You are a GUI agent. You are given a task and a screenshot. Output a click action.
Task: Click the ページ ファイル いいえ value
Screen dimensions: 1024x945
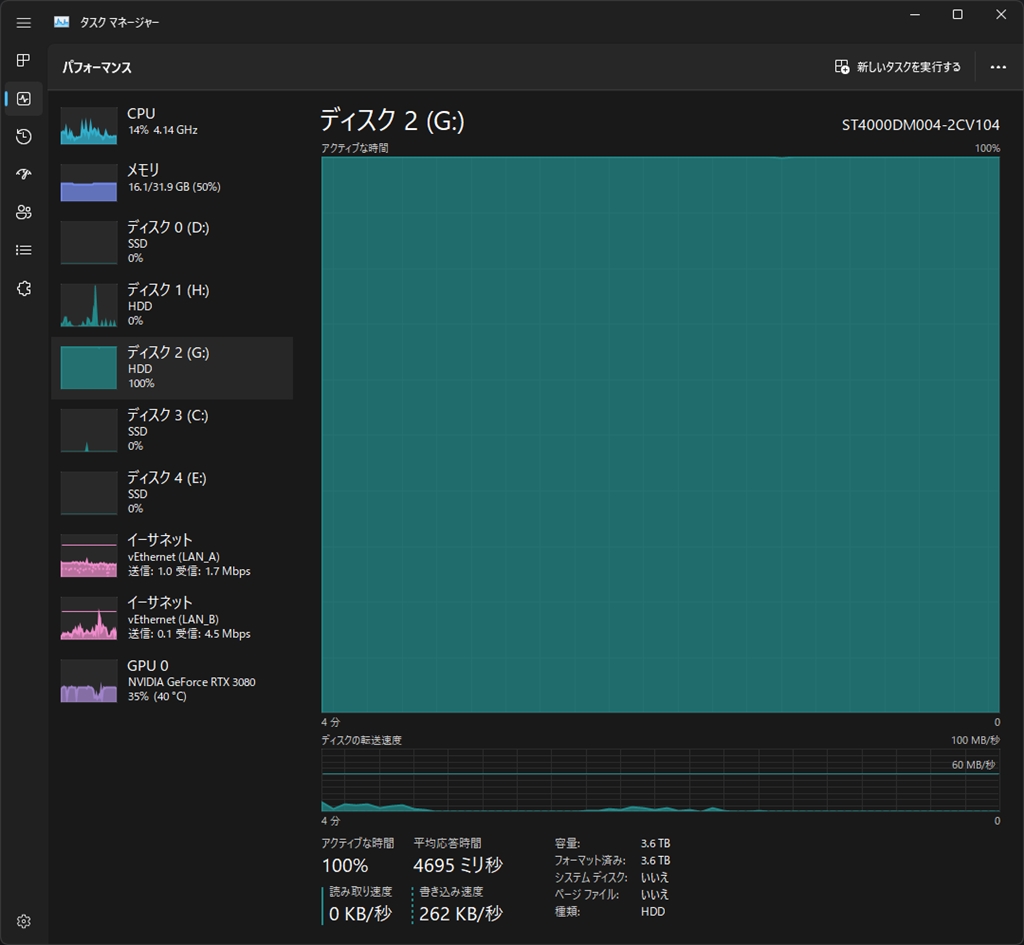coord(654,894)
